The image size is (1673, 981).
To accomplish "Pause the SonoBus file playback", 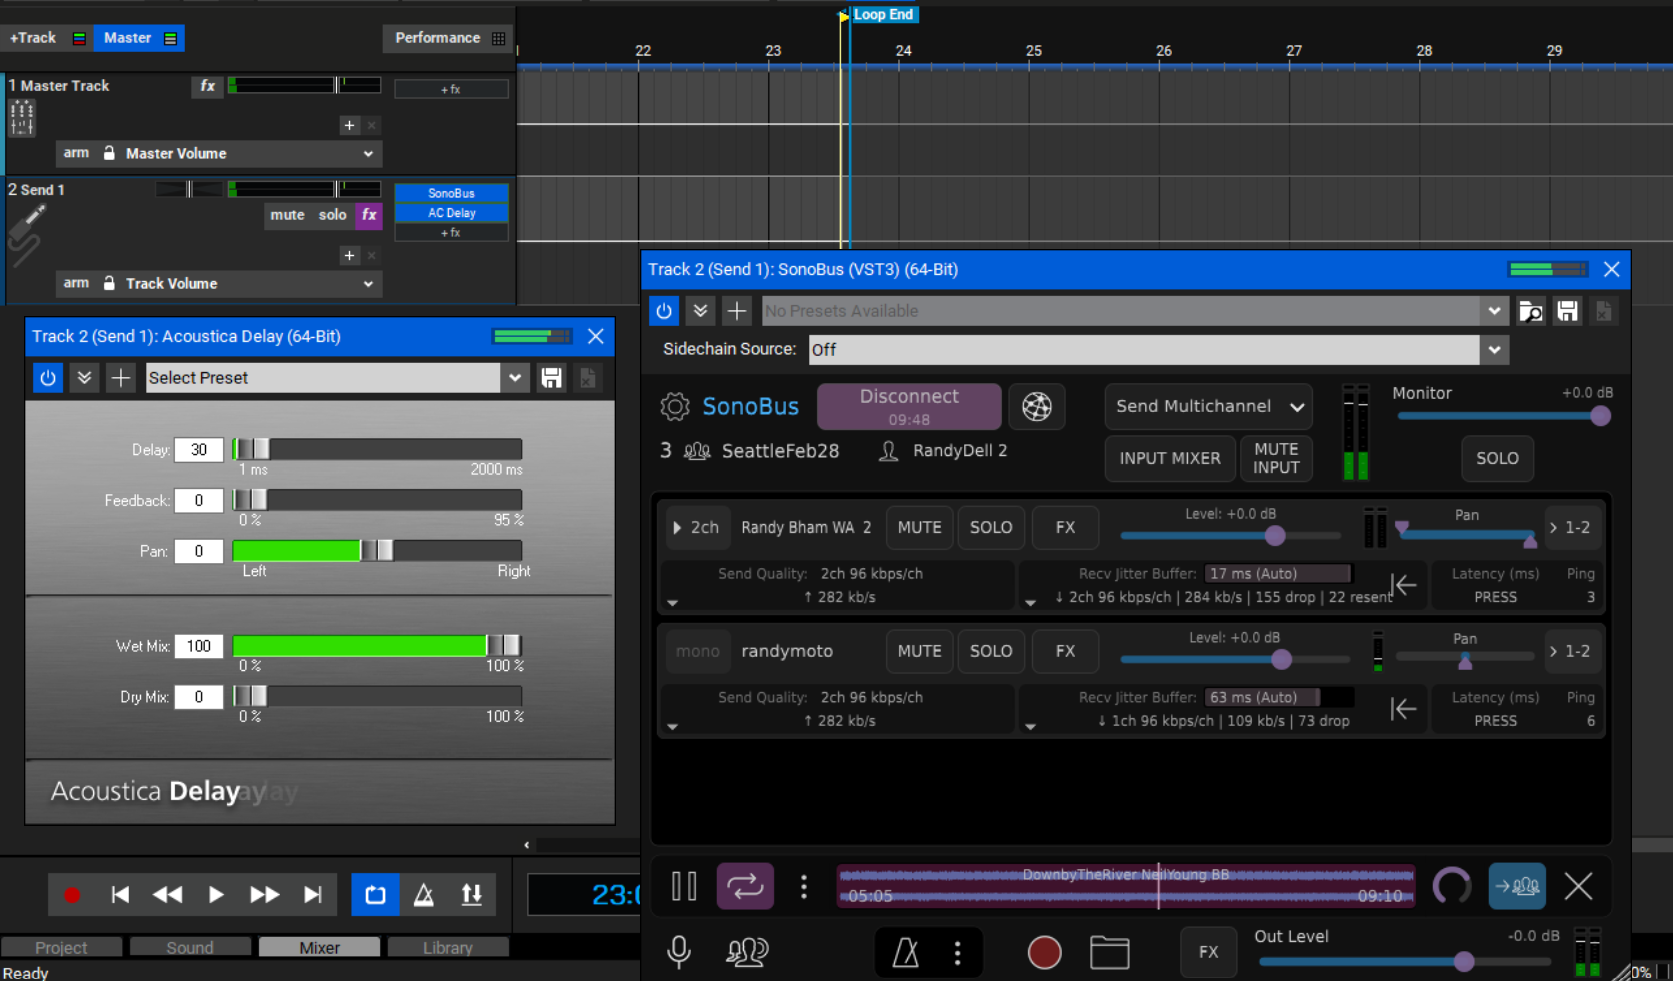I will tap(684, 886).
